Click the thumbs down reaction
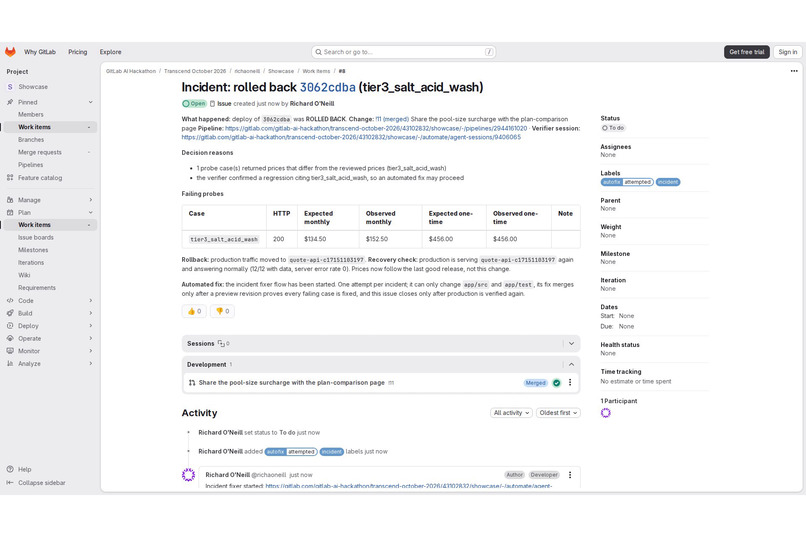 tap(222, 311)
